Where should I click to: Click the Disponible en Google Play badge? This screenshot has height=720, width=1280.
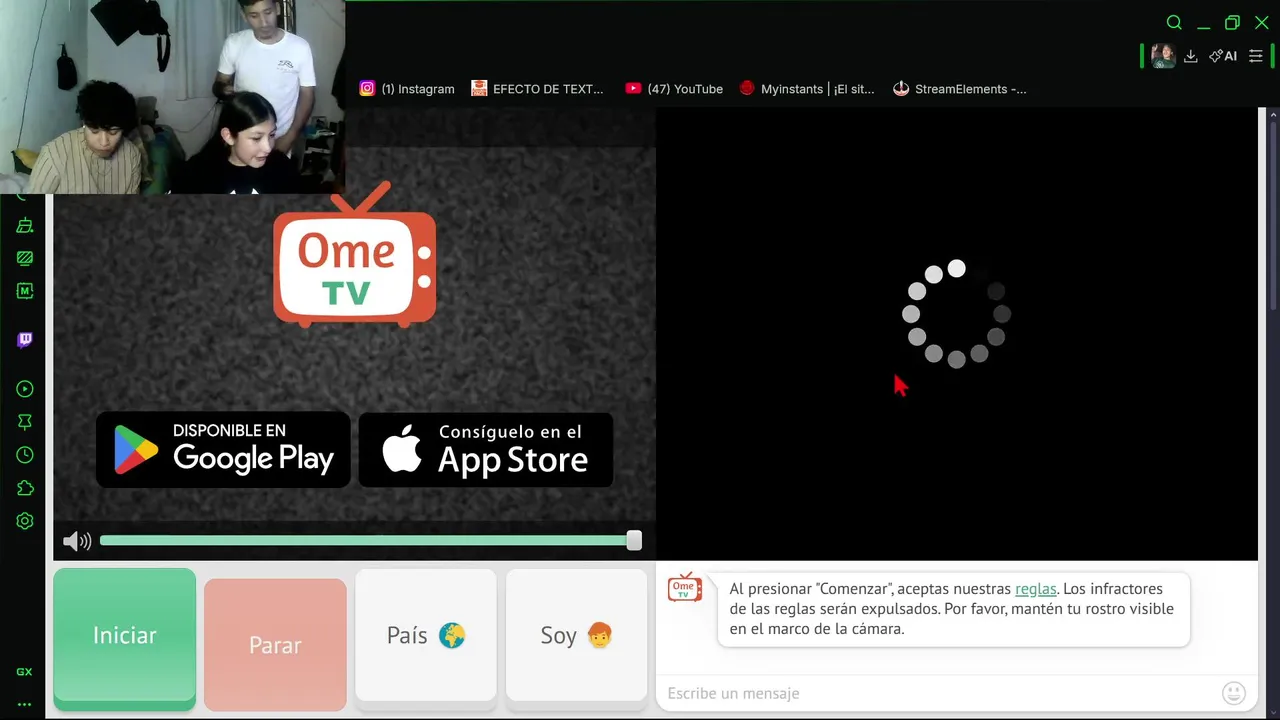point(223,449)
